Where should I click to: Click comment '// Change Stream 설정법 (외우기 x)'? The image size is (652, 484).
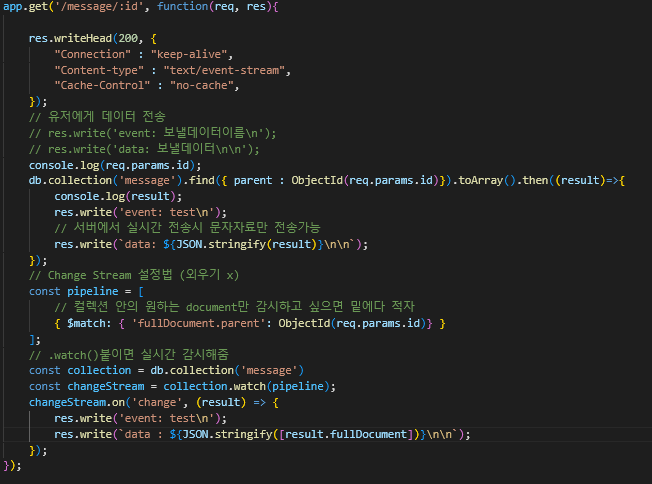[x=134, y=275]
